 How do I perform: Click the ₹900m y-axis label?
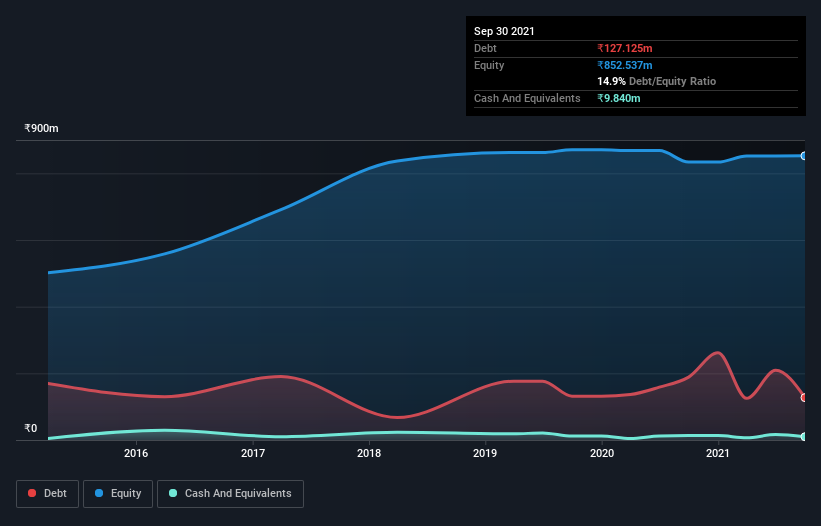pos(41,128)
